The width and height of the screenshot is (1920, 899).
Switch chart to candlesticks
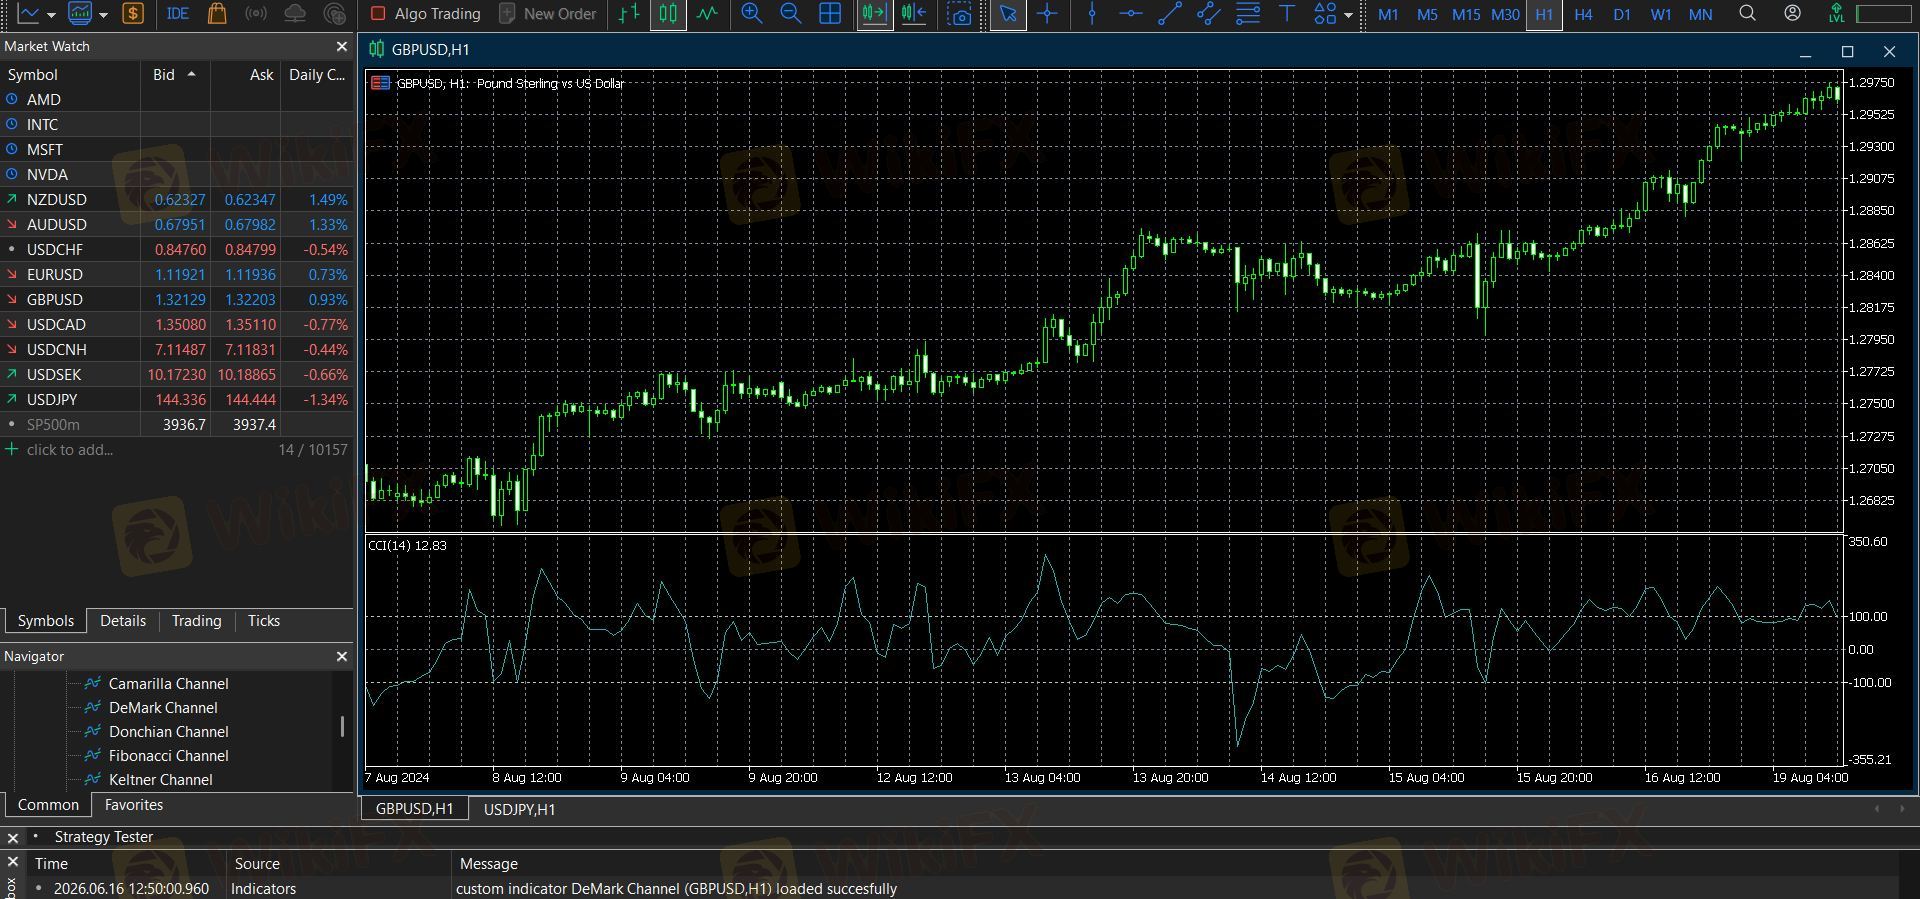pyautogui.click(x=668, y=14)
